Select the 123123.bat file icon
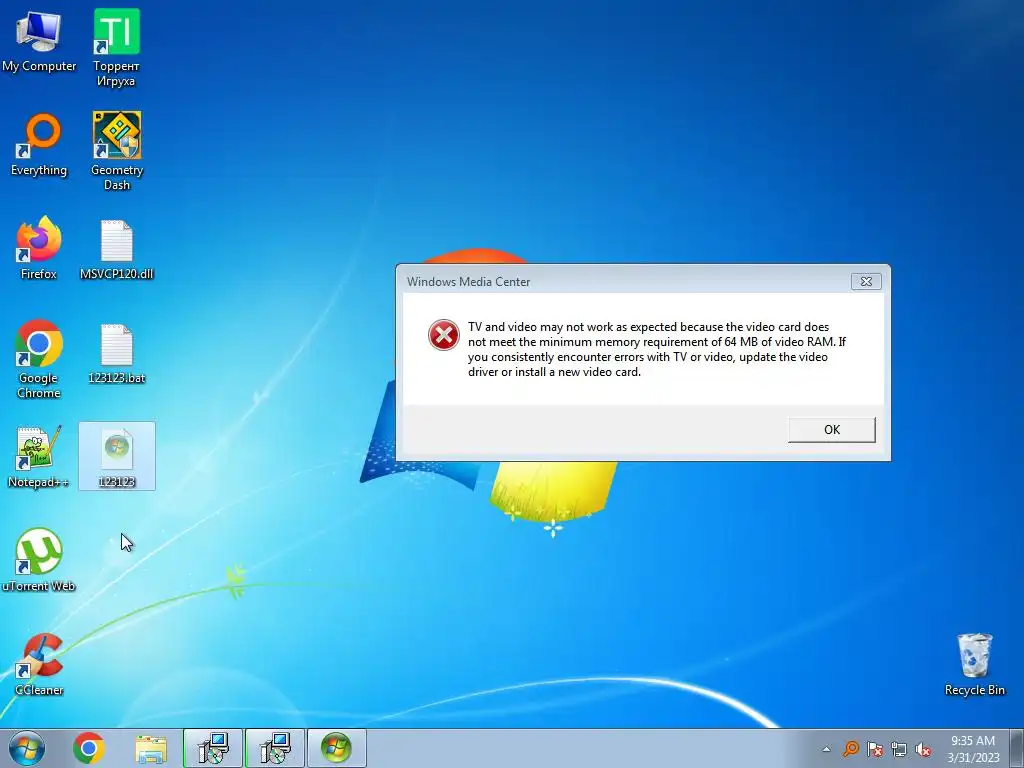This screenshot has width=1024, height=768. pyautogui.click(x=117, y=354)
